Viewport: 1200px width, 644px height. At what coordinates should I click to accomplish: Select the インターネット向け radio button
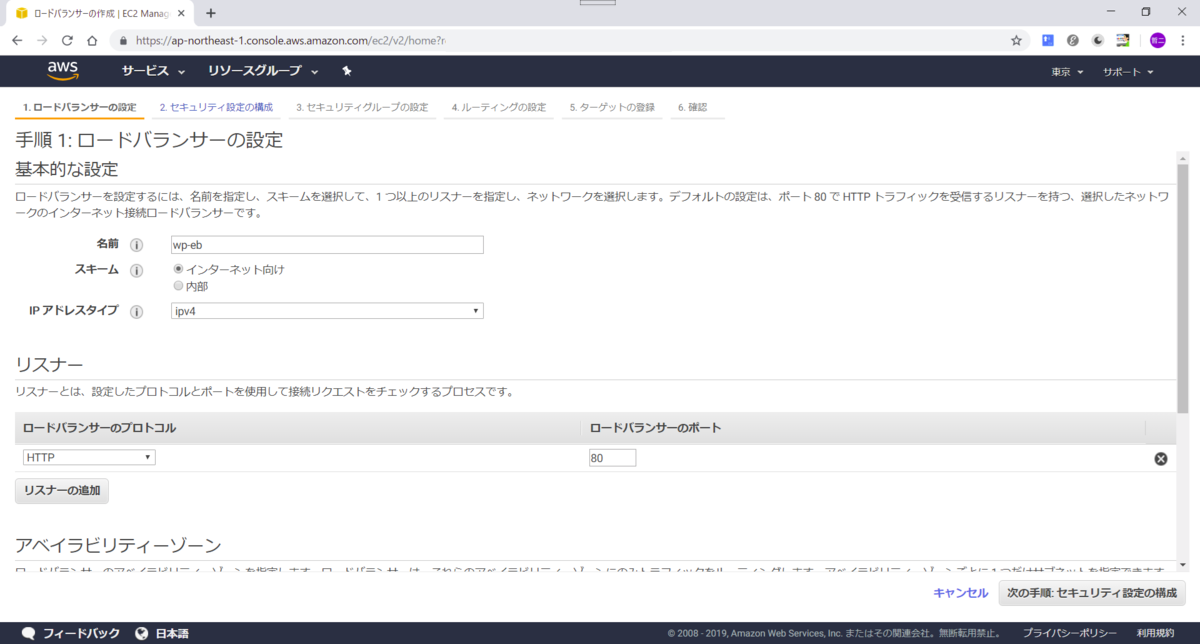click(x=178, y=268)
